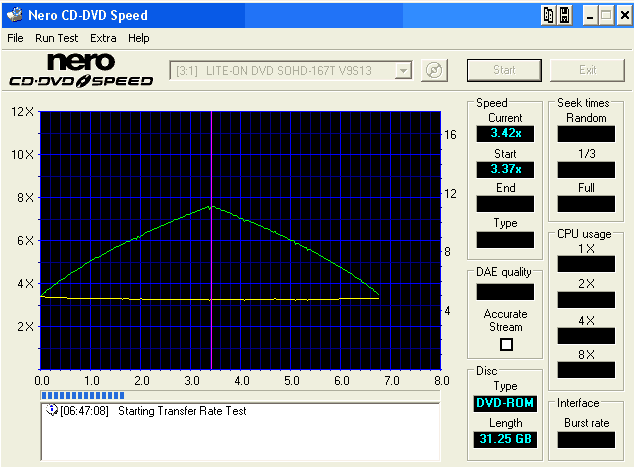Click the DVD-ROM disc type value
This screenshot has height=467, width=634.
[505, 403]
